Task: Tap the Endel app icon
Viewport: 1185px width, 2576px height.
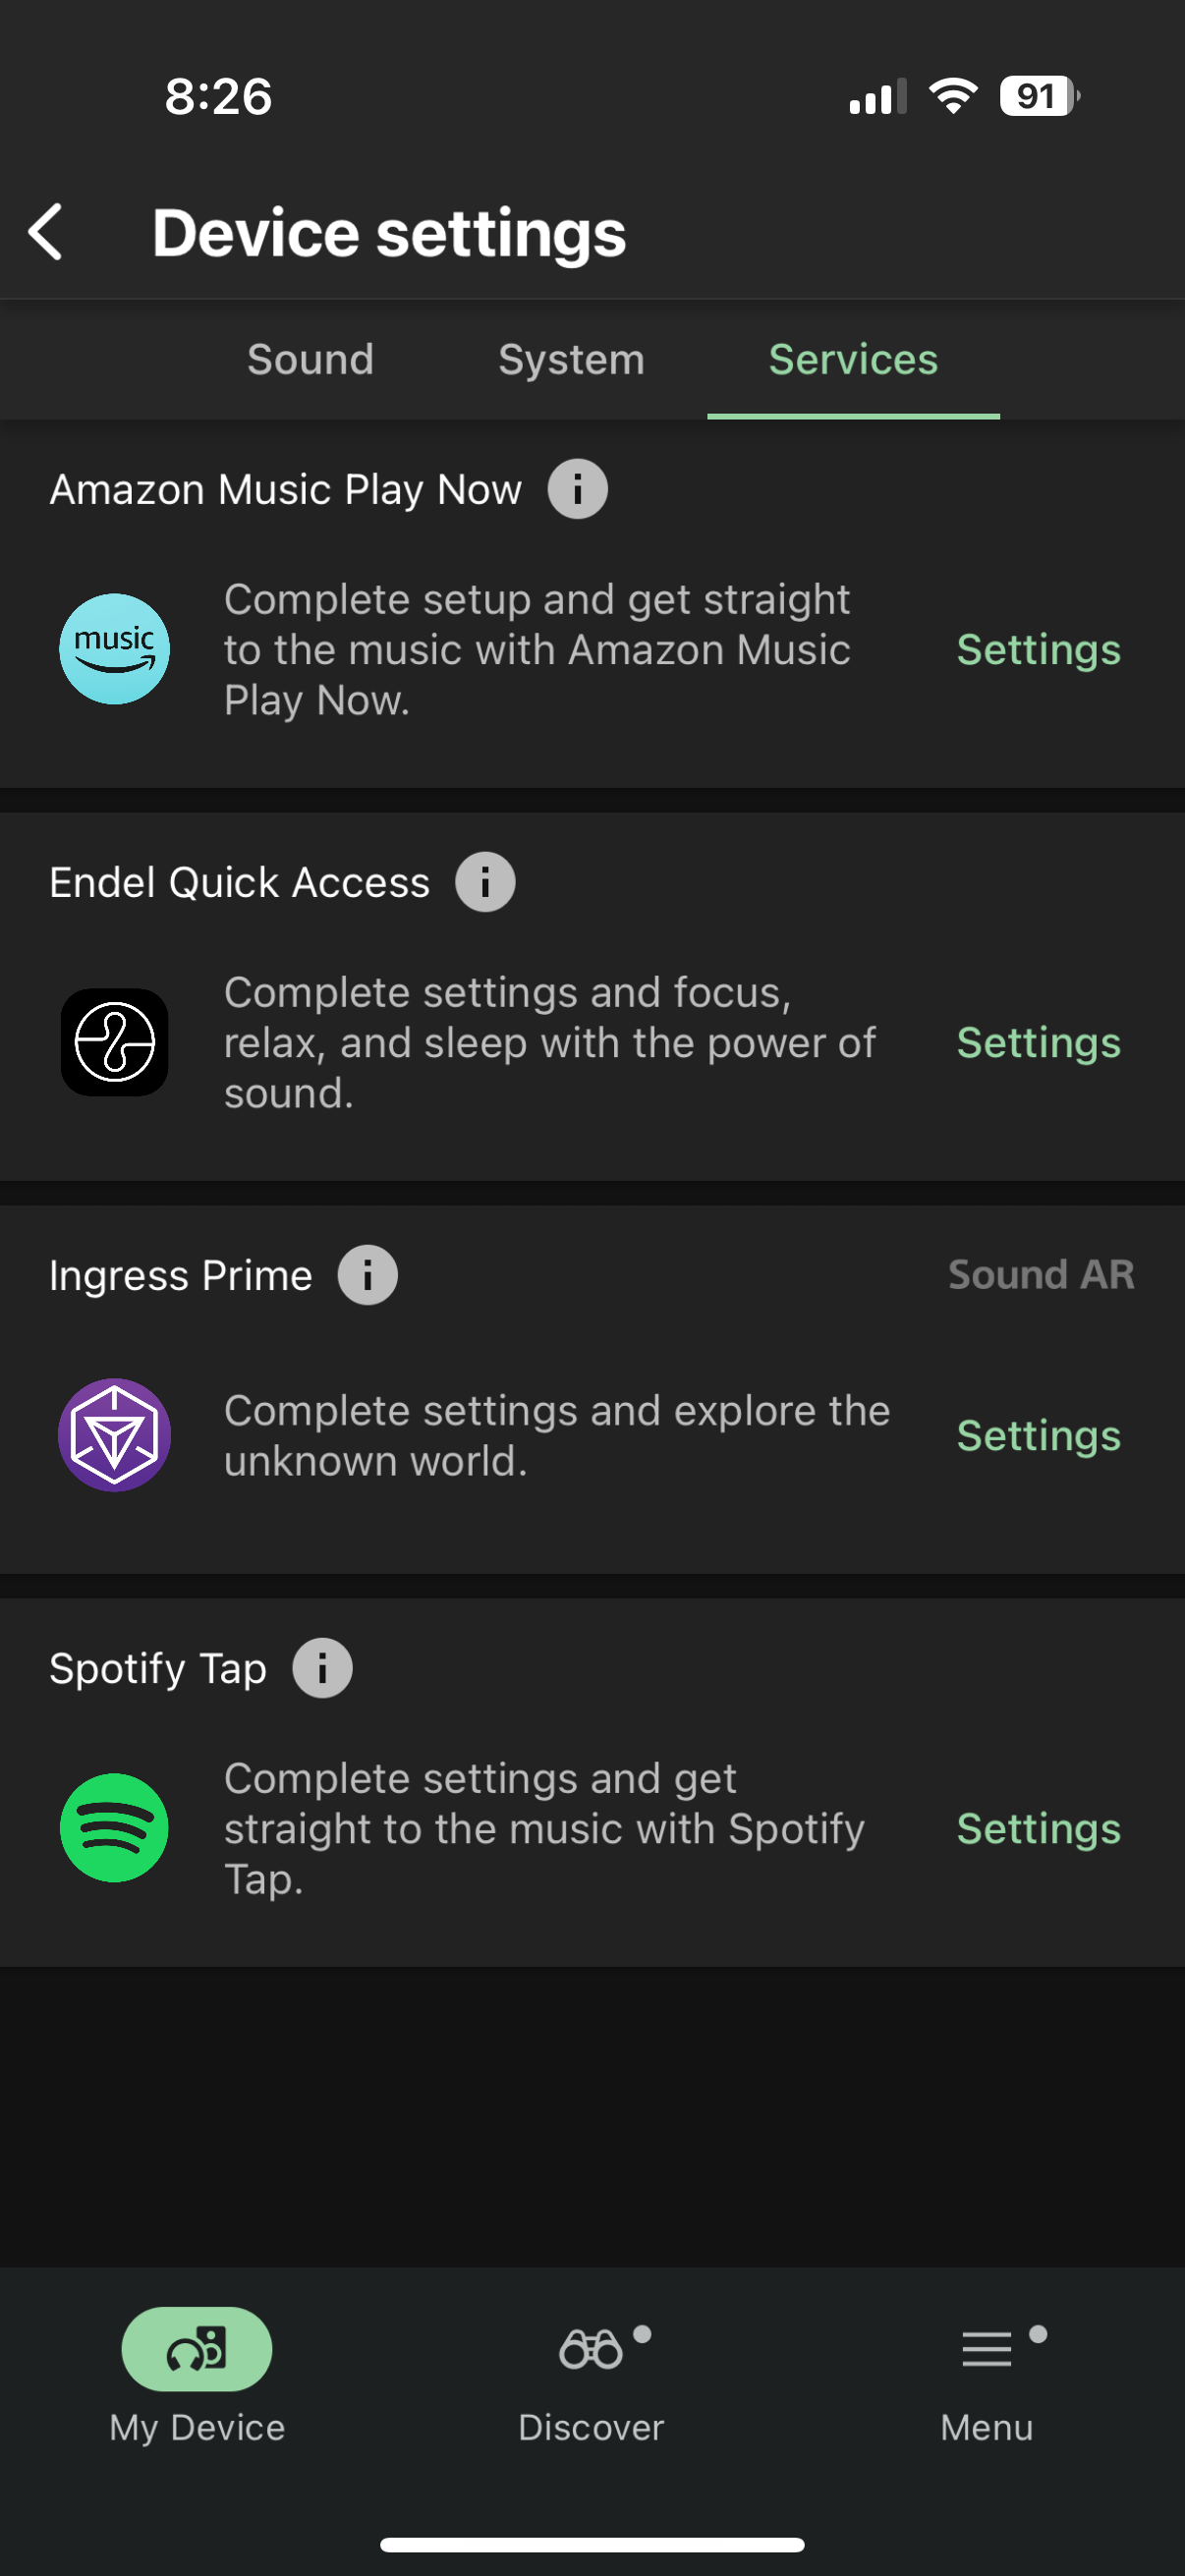Action: pos(115,1042)
